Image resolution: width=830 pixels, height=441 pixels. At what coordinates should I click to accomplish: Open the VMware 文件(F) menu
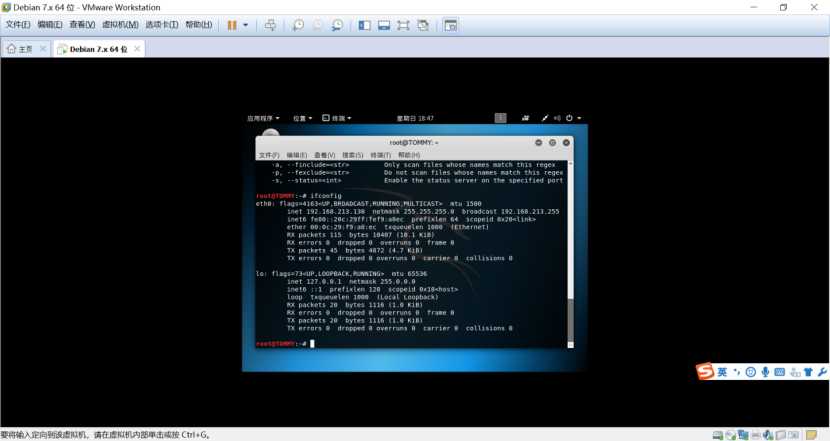17,25
